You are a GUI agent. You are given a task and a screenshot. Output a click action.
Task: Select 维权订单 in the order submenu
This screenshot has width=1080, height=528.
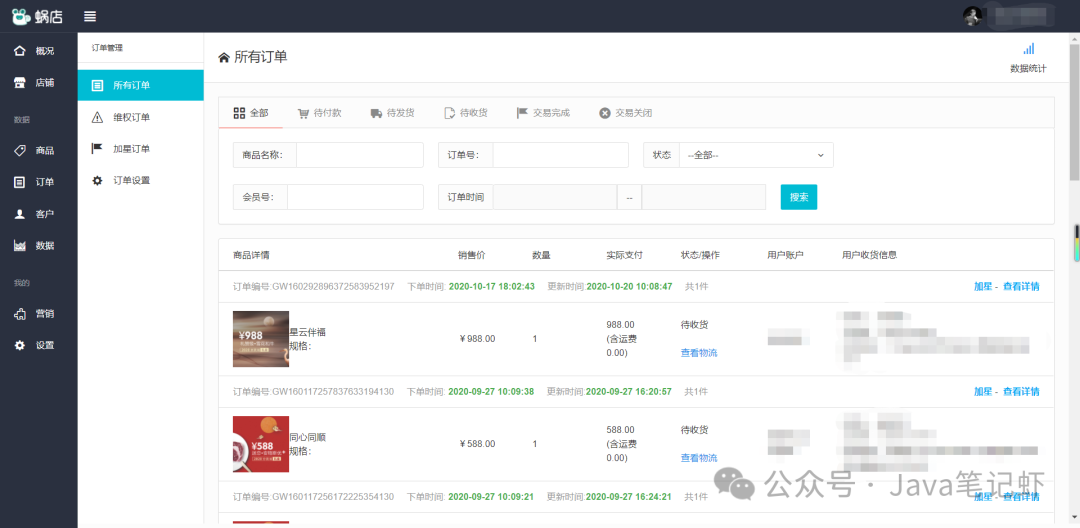[131, 117]
